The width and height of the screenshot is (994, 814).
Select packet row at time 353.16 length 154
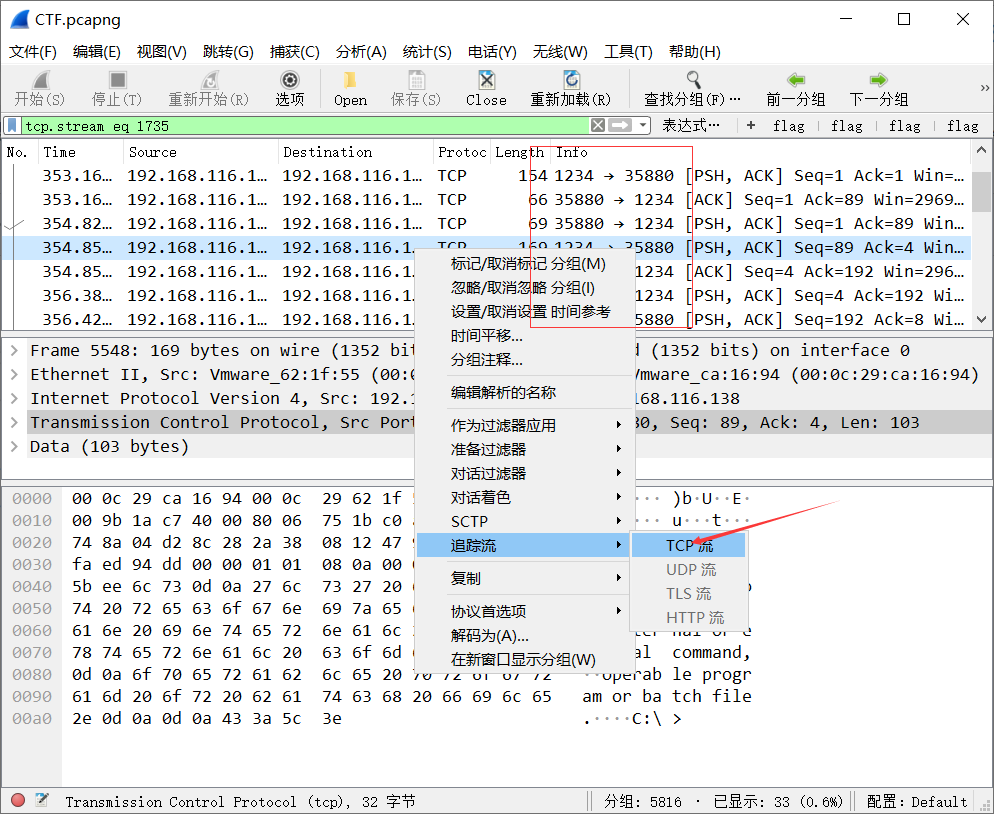point(486,176)
